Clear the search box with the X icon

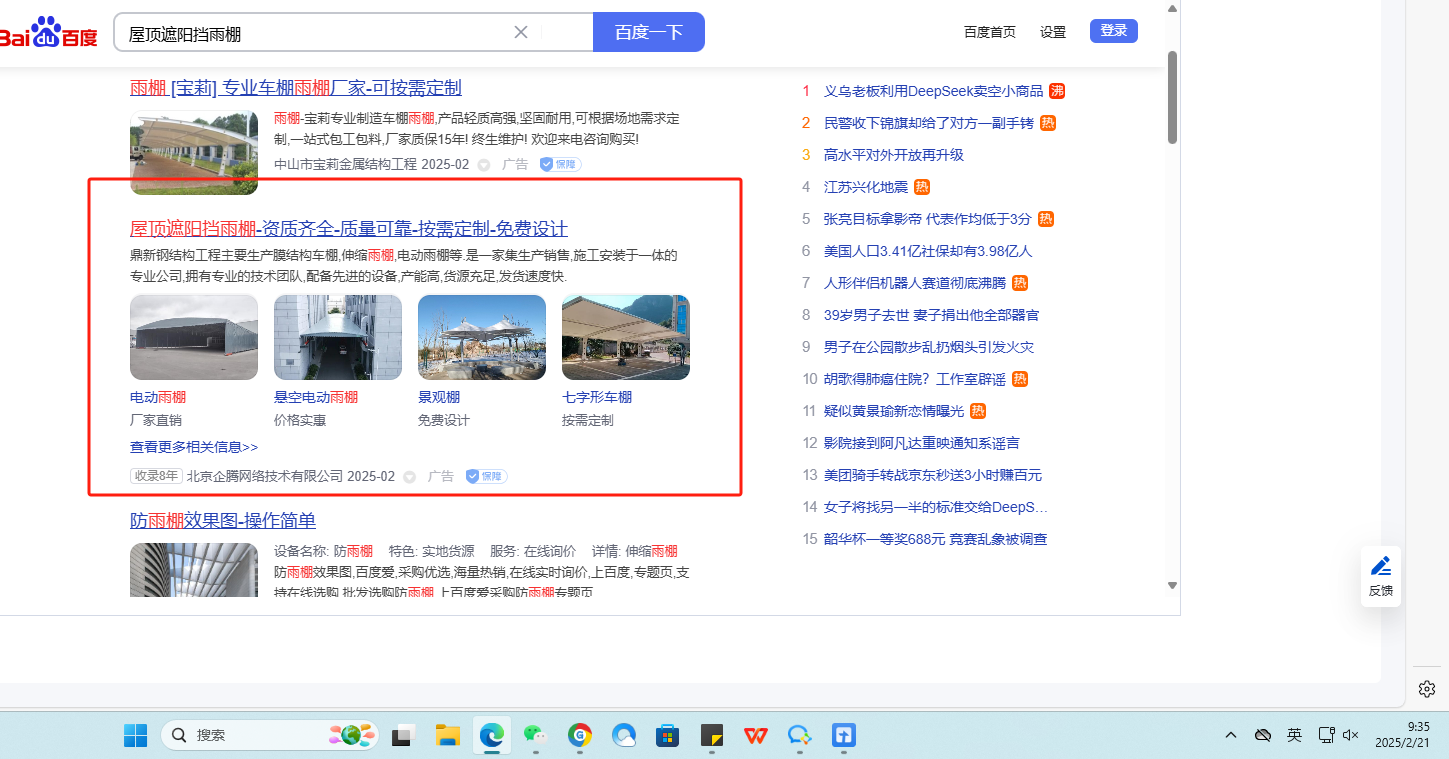pyautogui.click(x=521, y=32)
